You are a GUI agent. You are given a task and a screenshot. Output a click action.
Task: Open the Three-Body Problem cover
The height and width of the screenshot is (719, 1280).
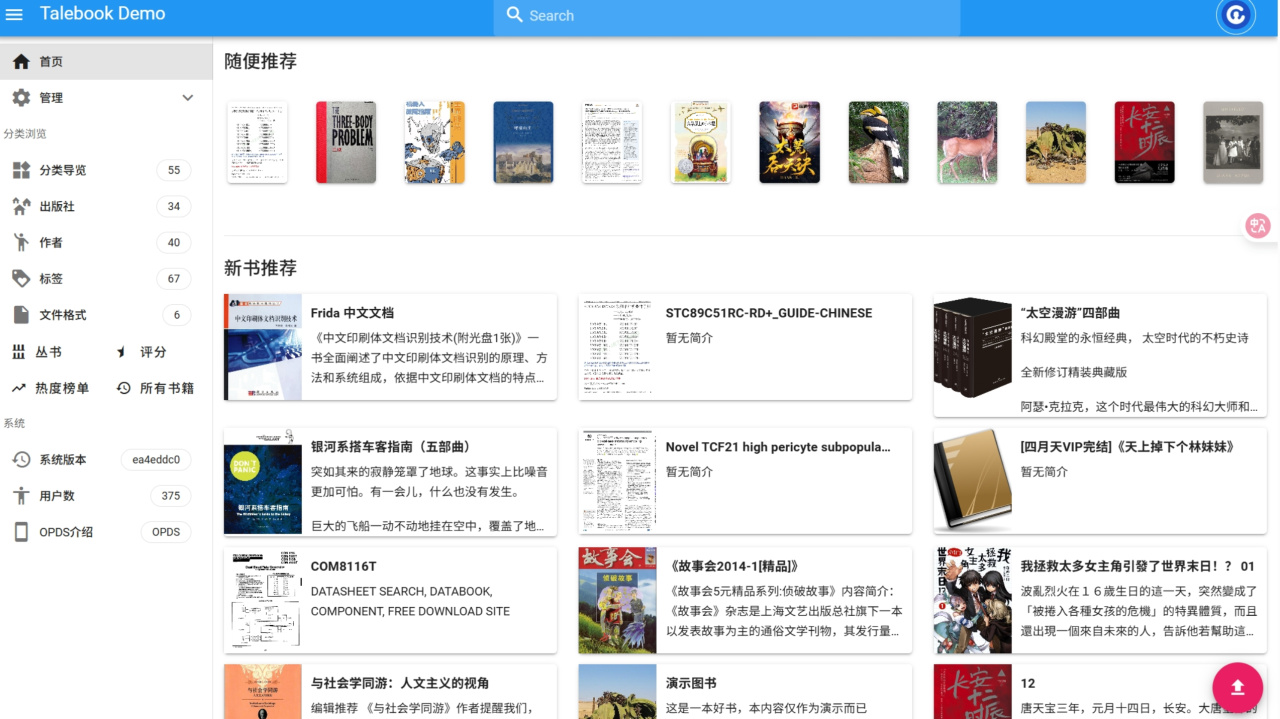[346, 142]
